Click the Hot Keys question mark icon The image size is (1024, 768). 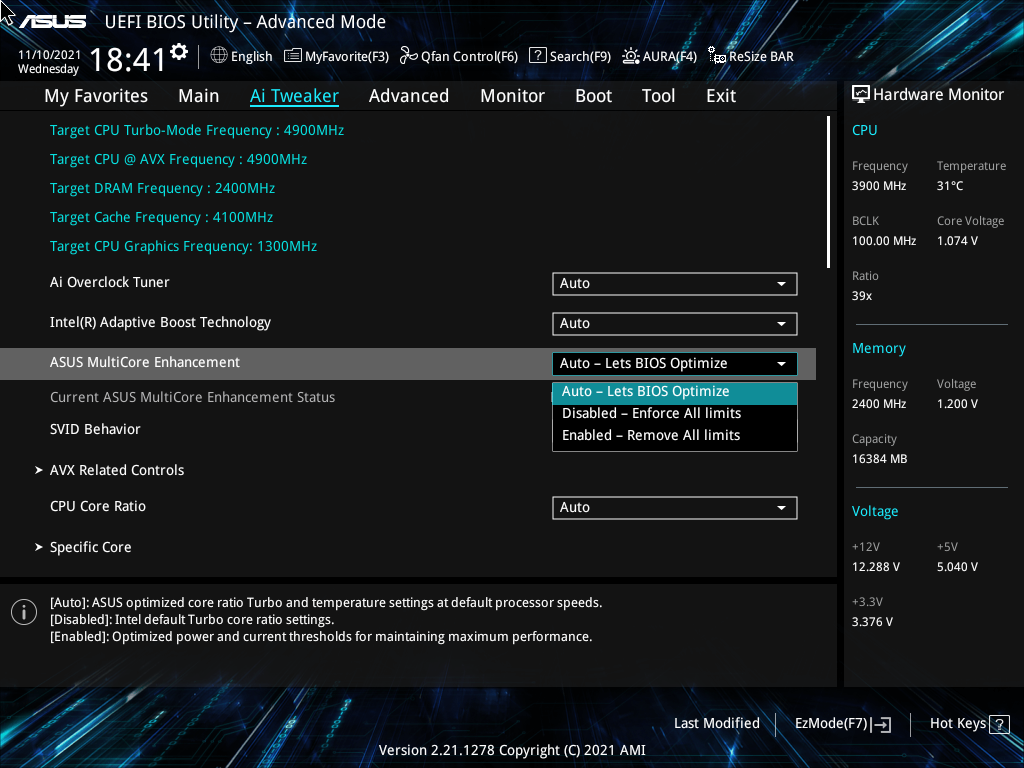coord(999,724)
